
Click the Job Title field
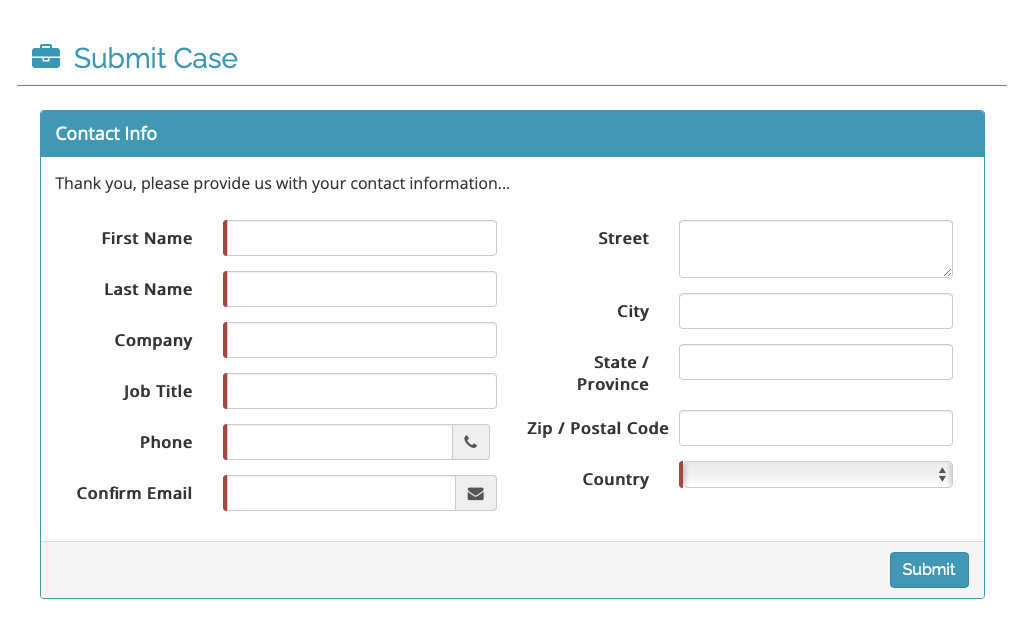pyautogui.click(x=361, y=391)
